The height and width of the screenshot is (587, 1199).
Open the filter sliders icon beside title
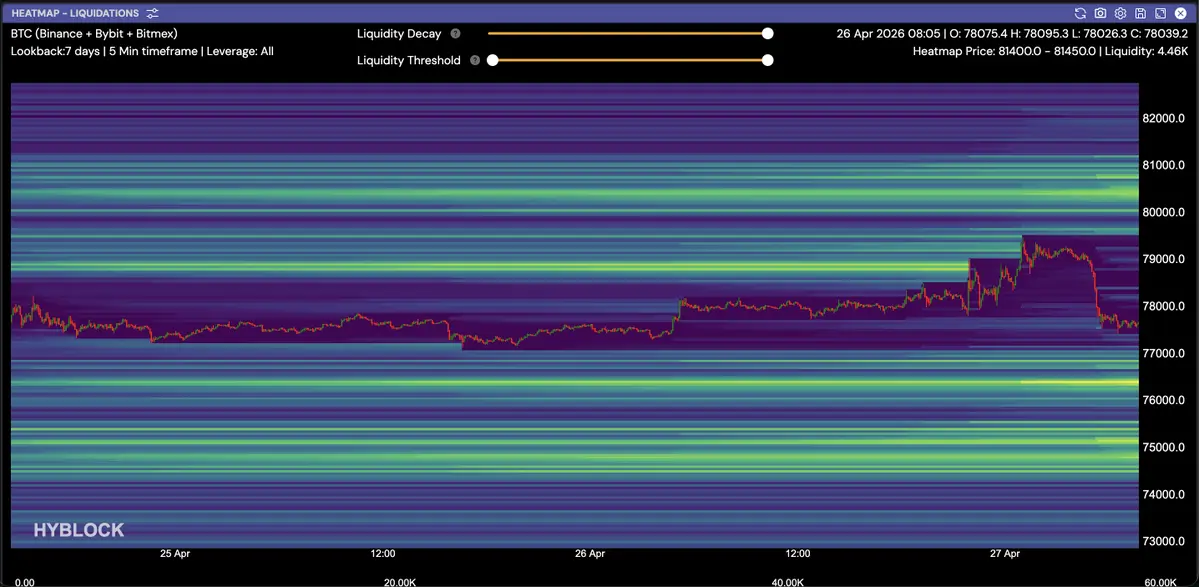(x=152, y=13)
